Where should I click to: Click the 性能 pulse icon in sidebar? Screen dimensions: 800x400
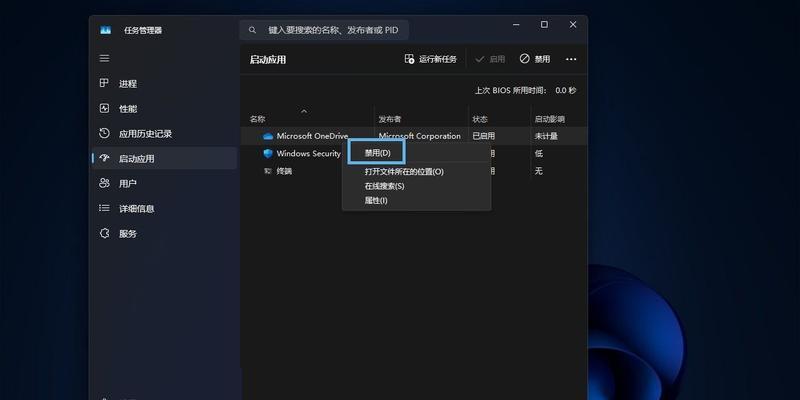pos(104,108)
